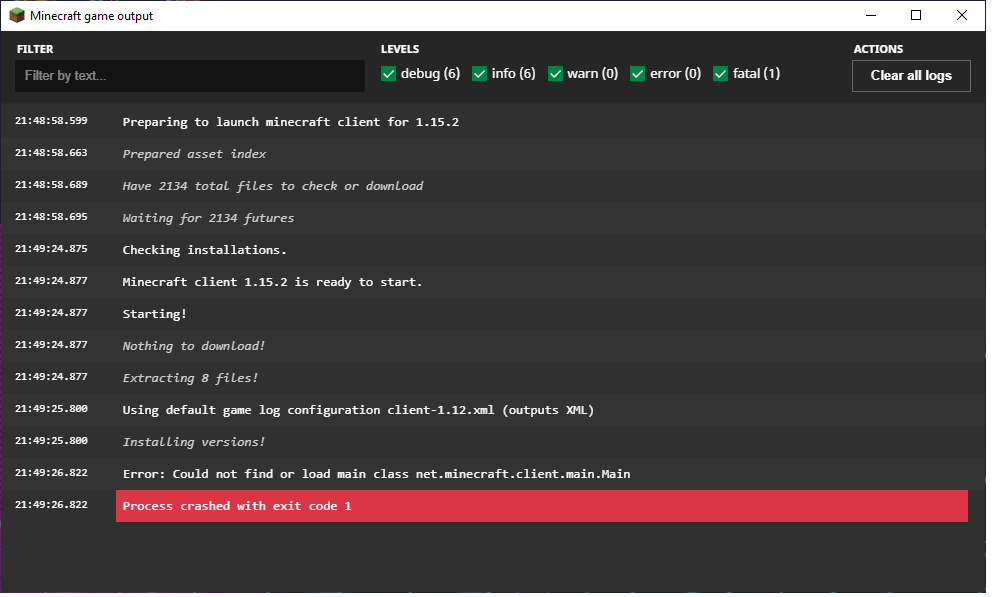The image size is (994, 597).
Task: Focus the Filter by text input field
Action: click(190, 76)
